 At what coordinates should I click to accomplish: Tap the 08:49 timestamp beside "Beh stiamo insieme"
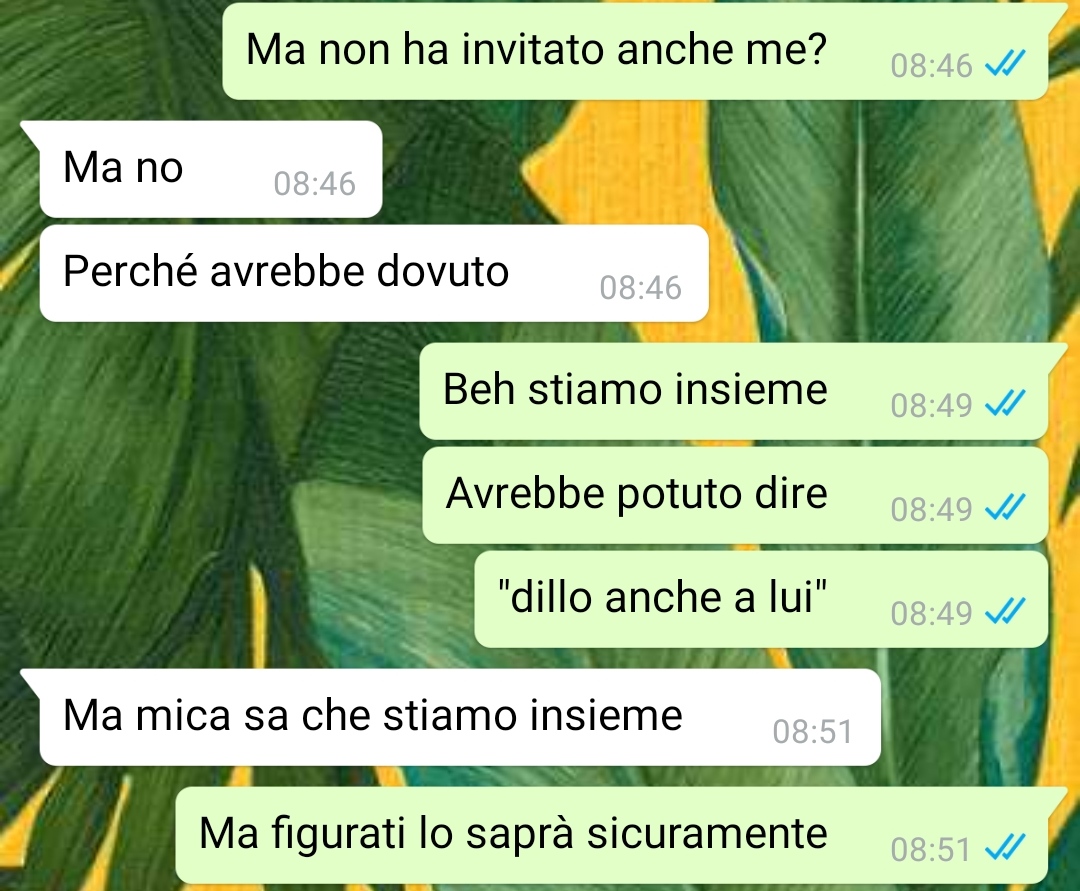coord(931,406)
